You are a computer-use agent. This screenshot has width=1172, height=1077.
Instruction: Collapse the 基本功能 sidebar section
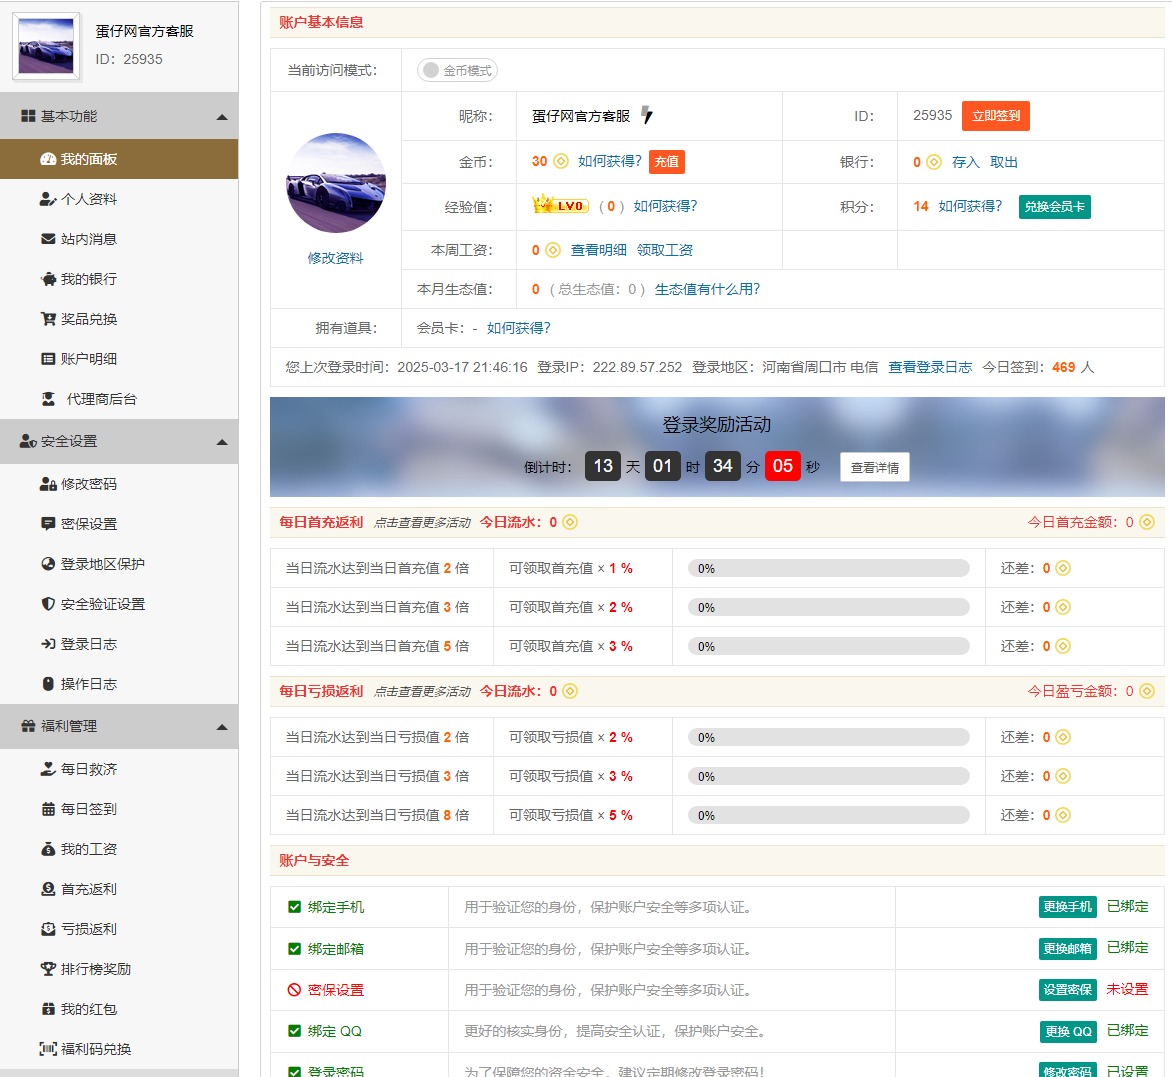(x=222, y=117)
